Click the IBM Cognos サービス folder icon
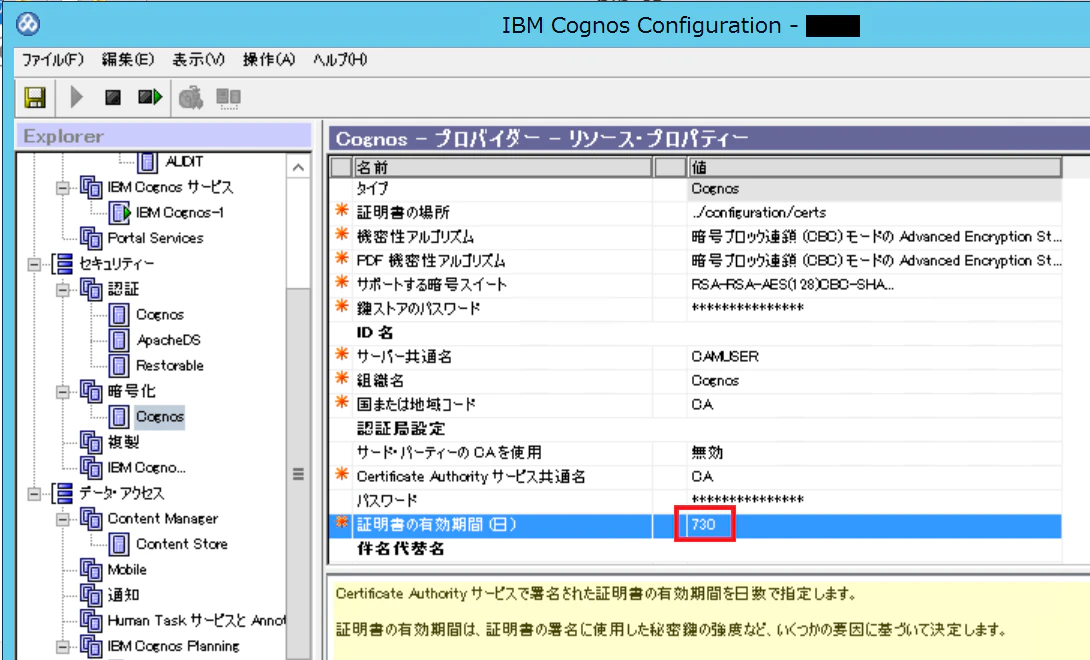 [91, 187]
